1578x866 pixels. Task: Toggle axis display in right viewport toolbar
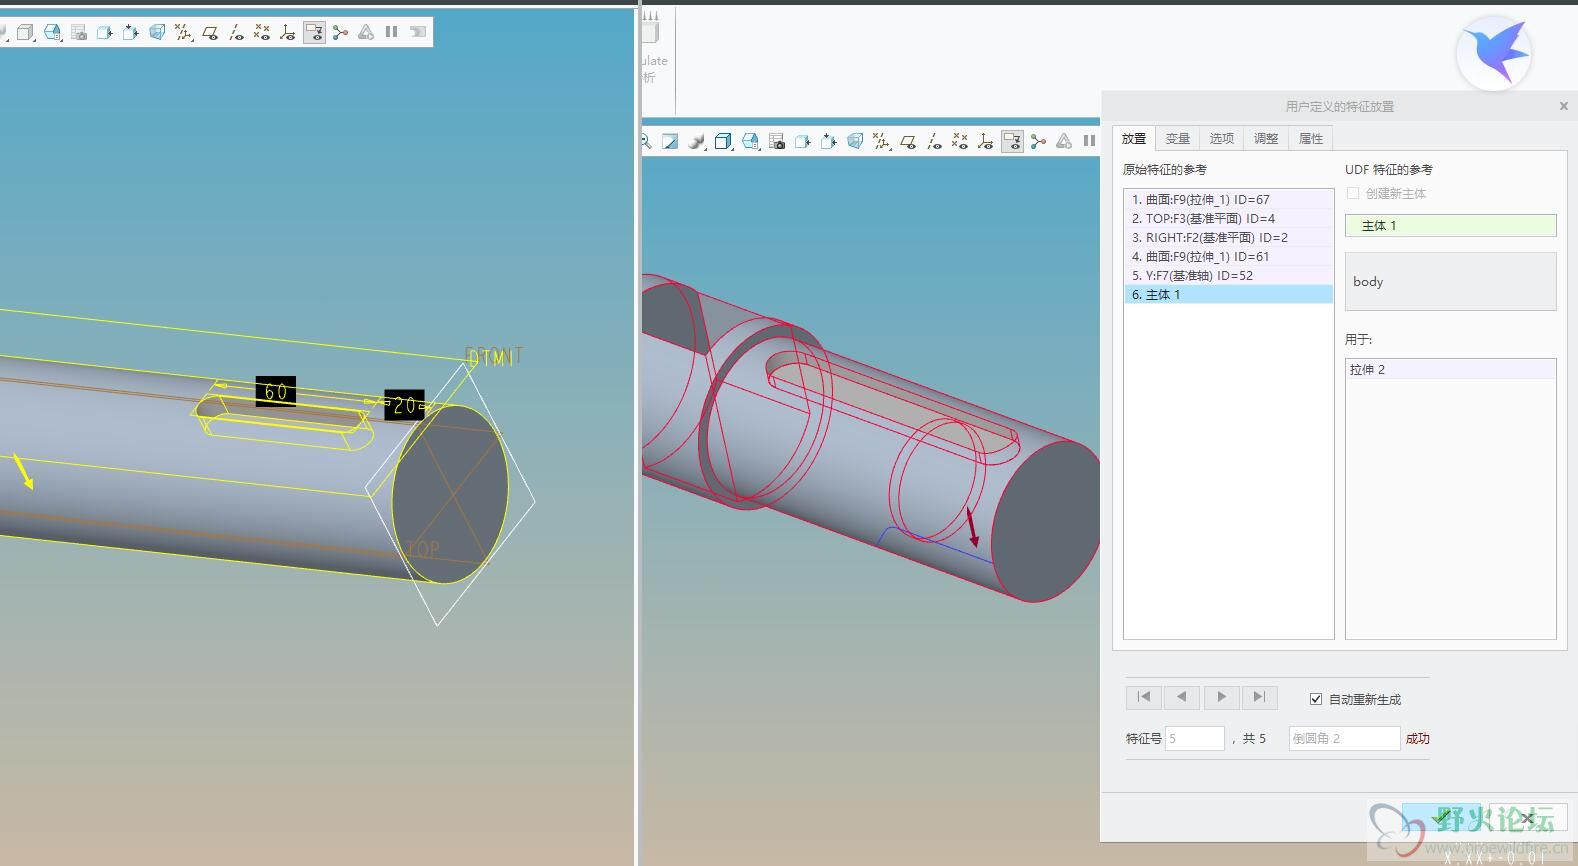pos(934,142)
